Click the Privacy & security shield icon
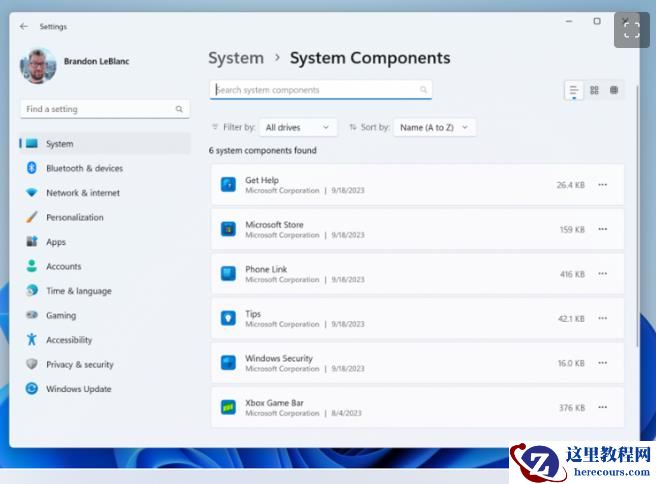Viewport: 656px width, 484px height. pos(32,364)
